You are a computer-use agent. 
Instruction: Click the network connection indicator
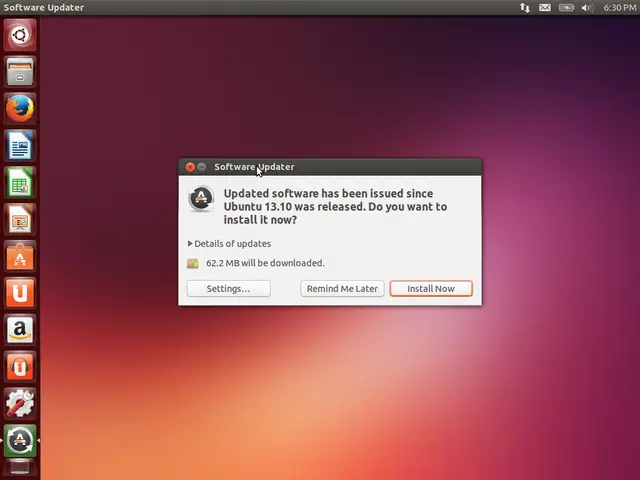tap(525, 7)
